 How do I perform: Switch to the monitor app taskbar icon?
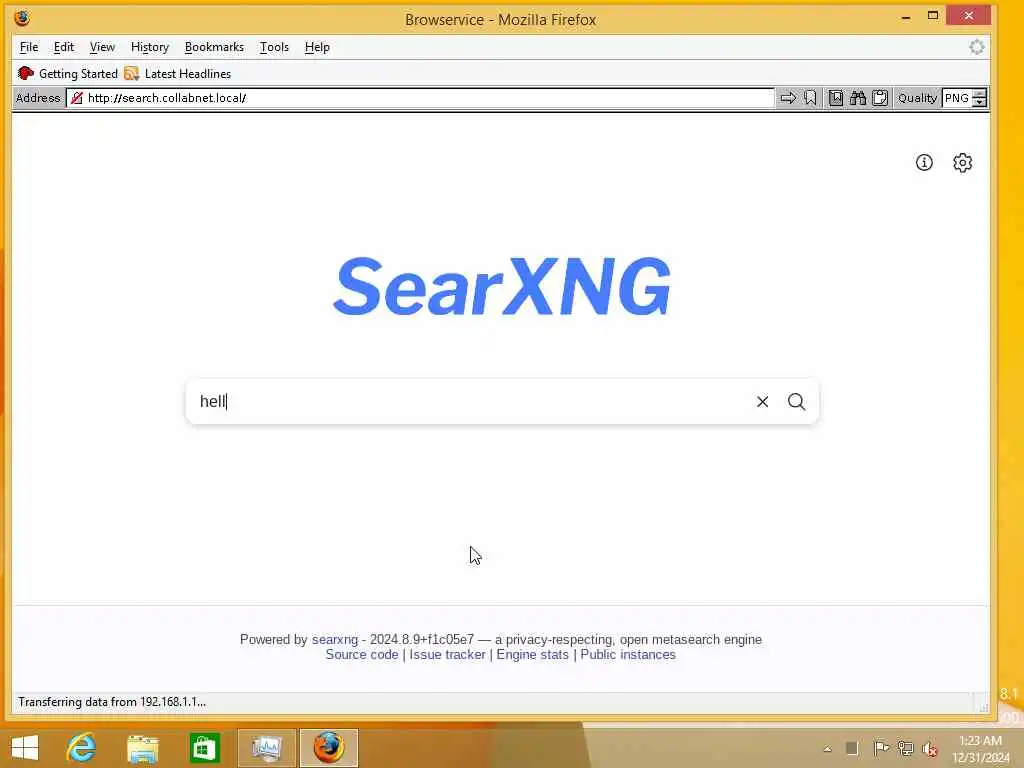coord(266,748)
